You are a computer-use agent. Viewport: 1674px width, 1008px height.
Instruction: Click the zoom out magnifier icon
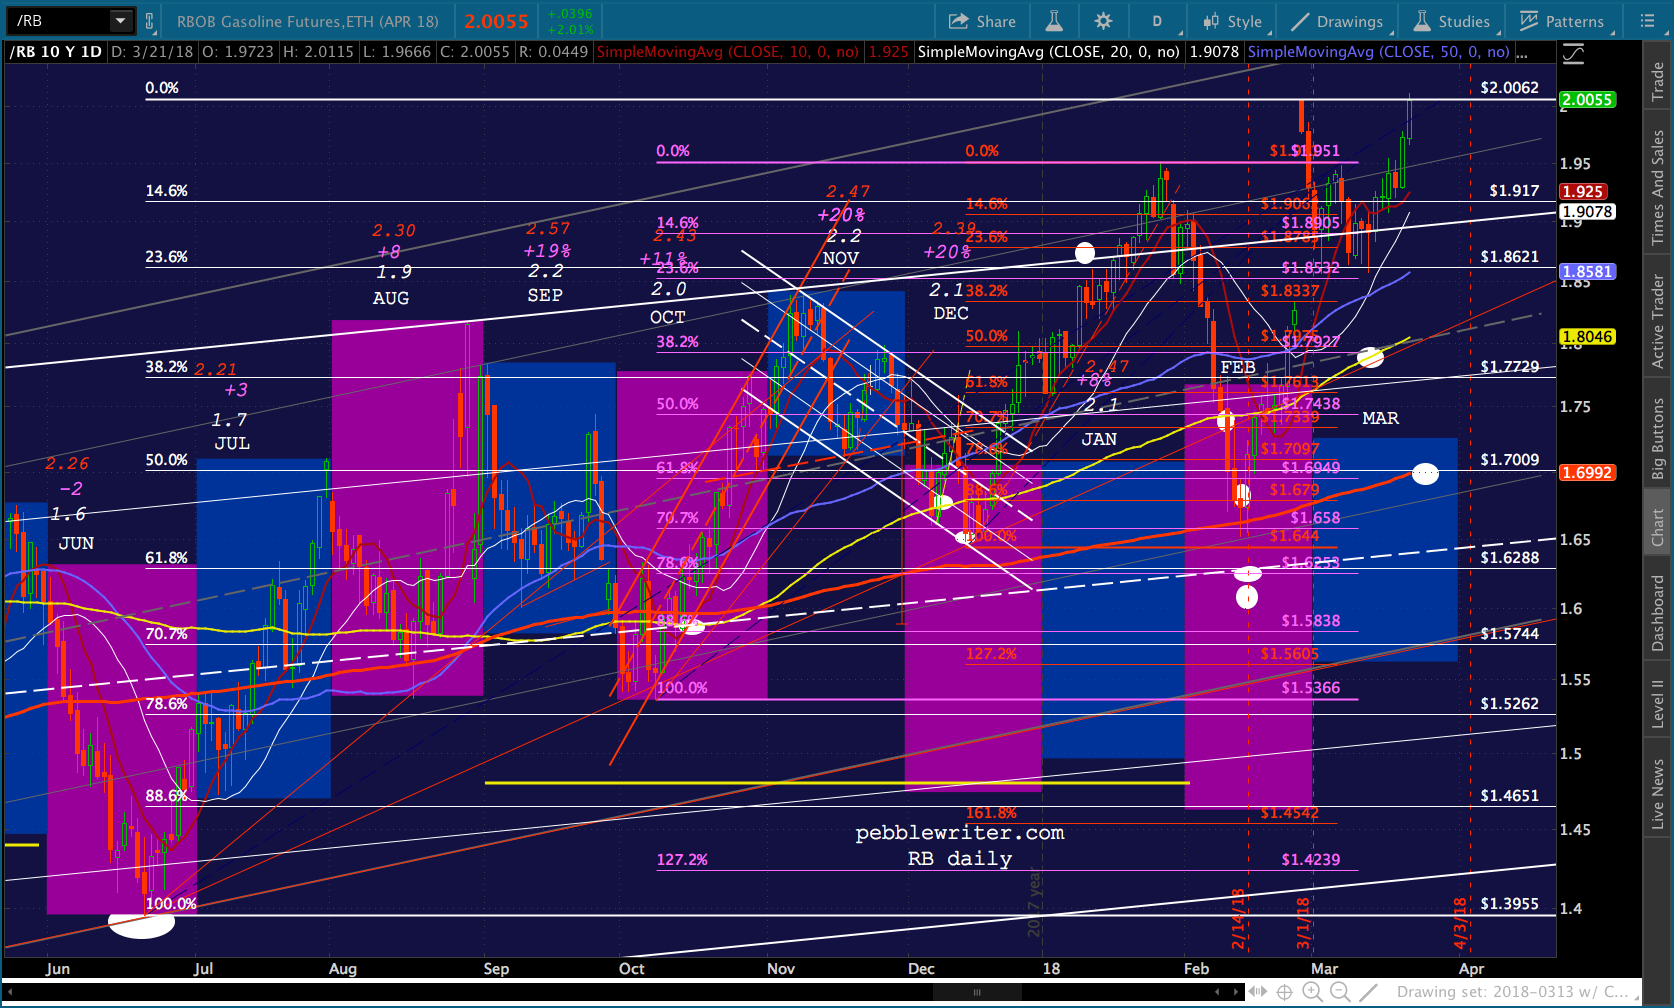coord(1340,992)
